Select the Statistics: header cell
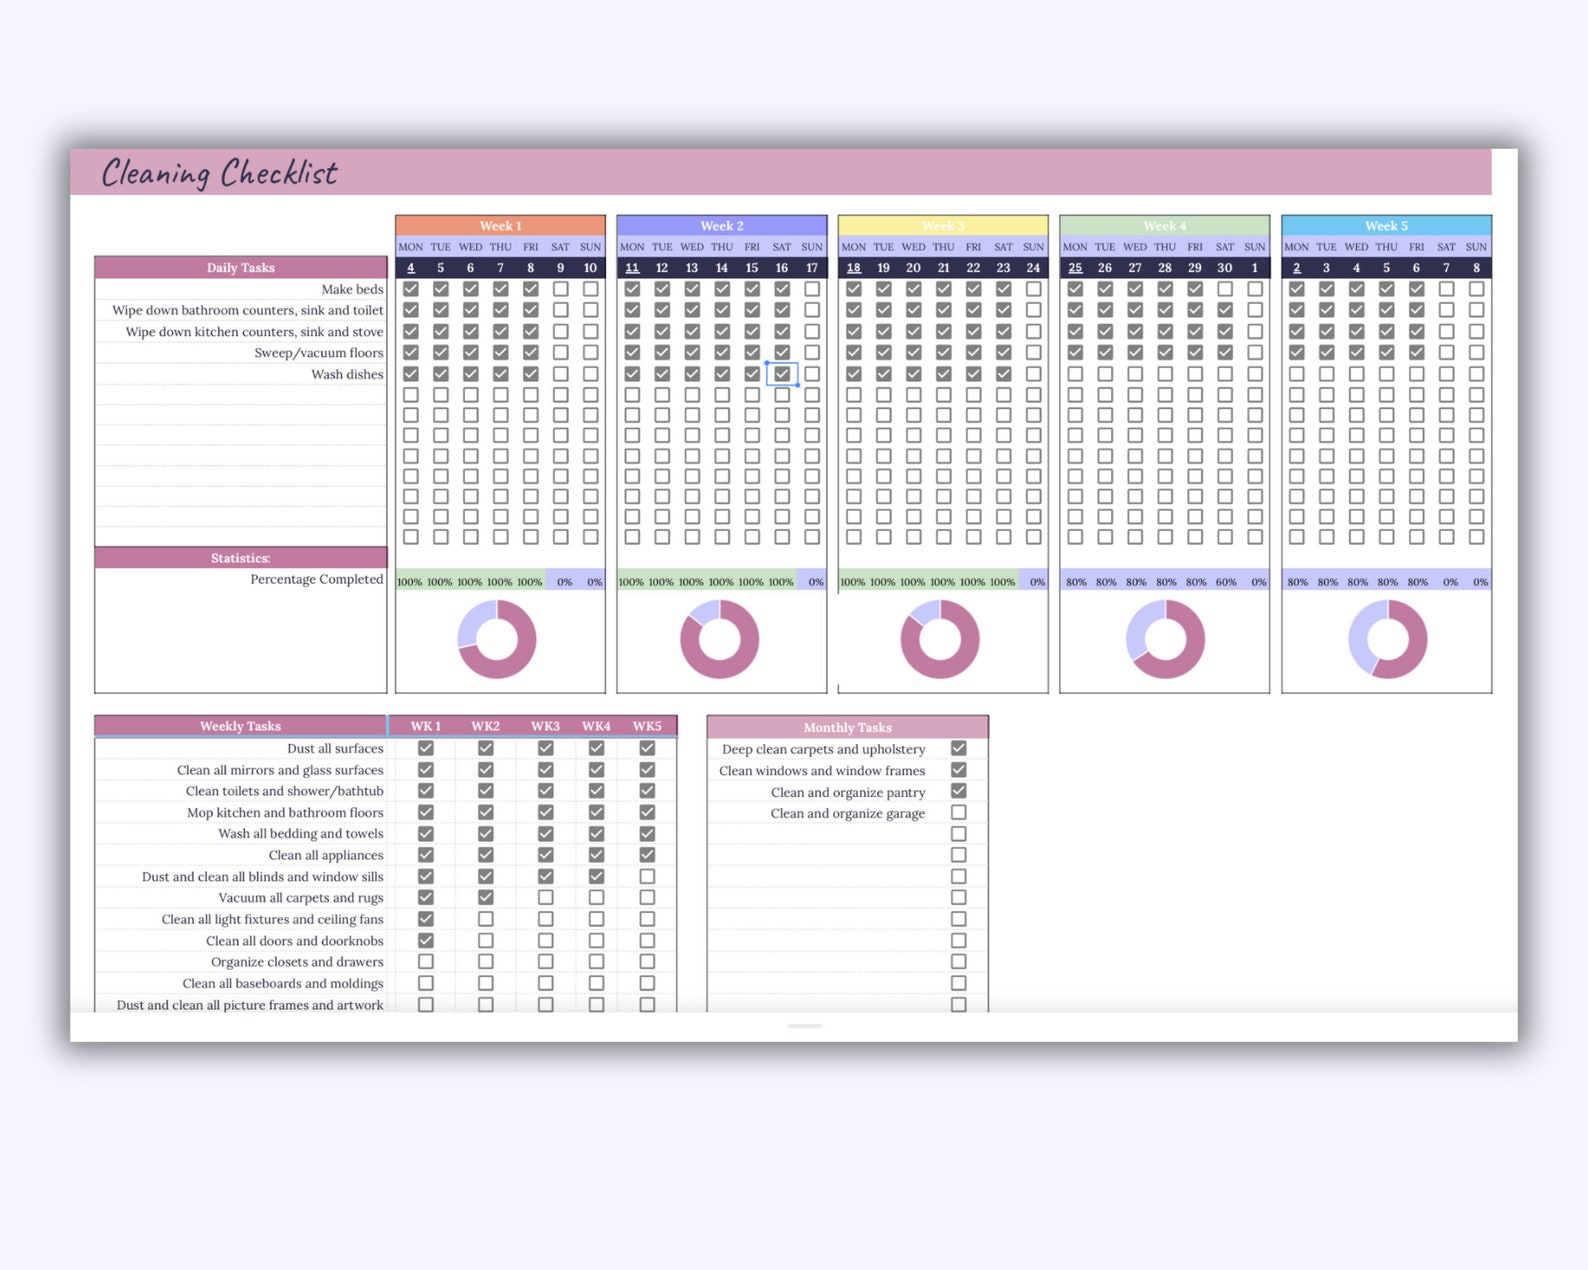 point(241,558)
